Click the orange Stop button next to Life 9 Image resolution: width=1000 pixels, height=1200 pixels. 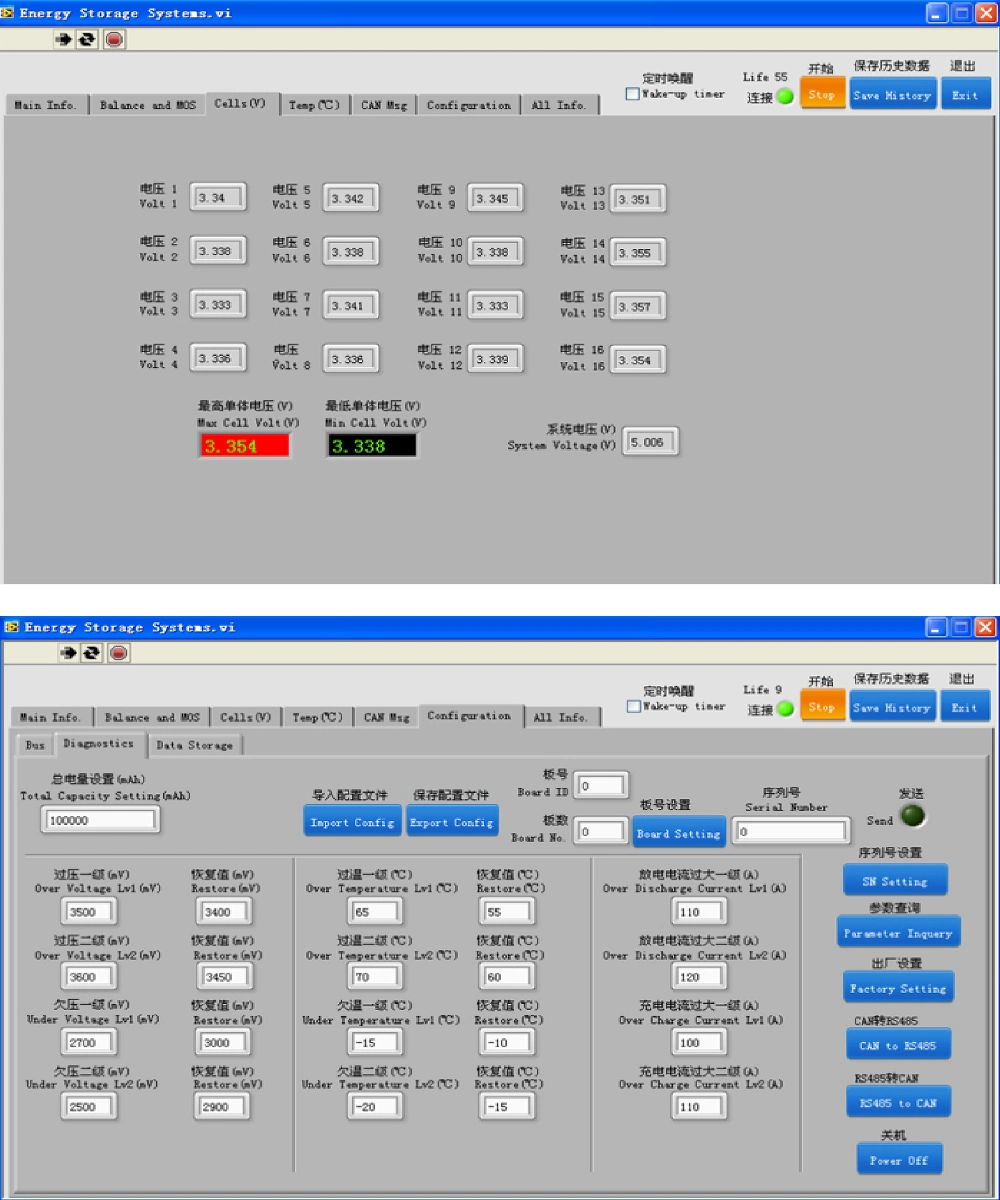click(x=822, y=707)
